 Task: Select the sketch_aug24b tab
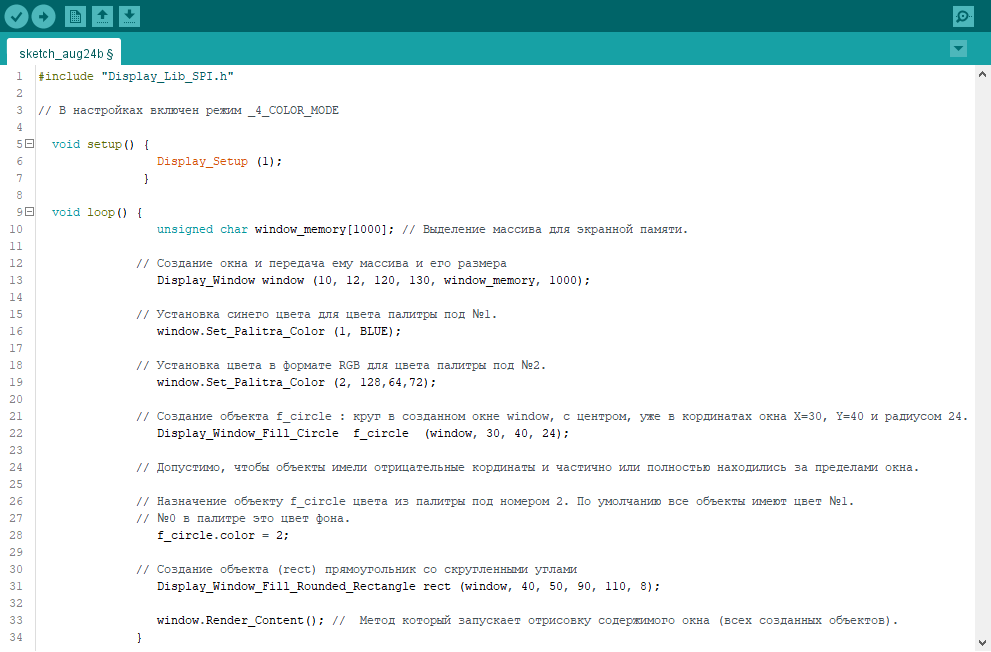click(64, 53)
